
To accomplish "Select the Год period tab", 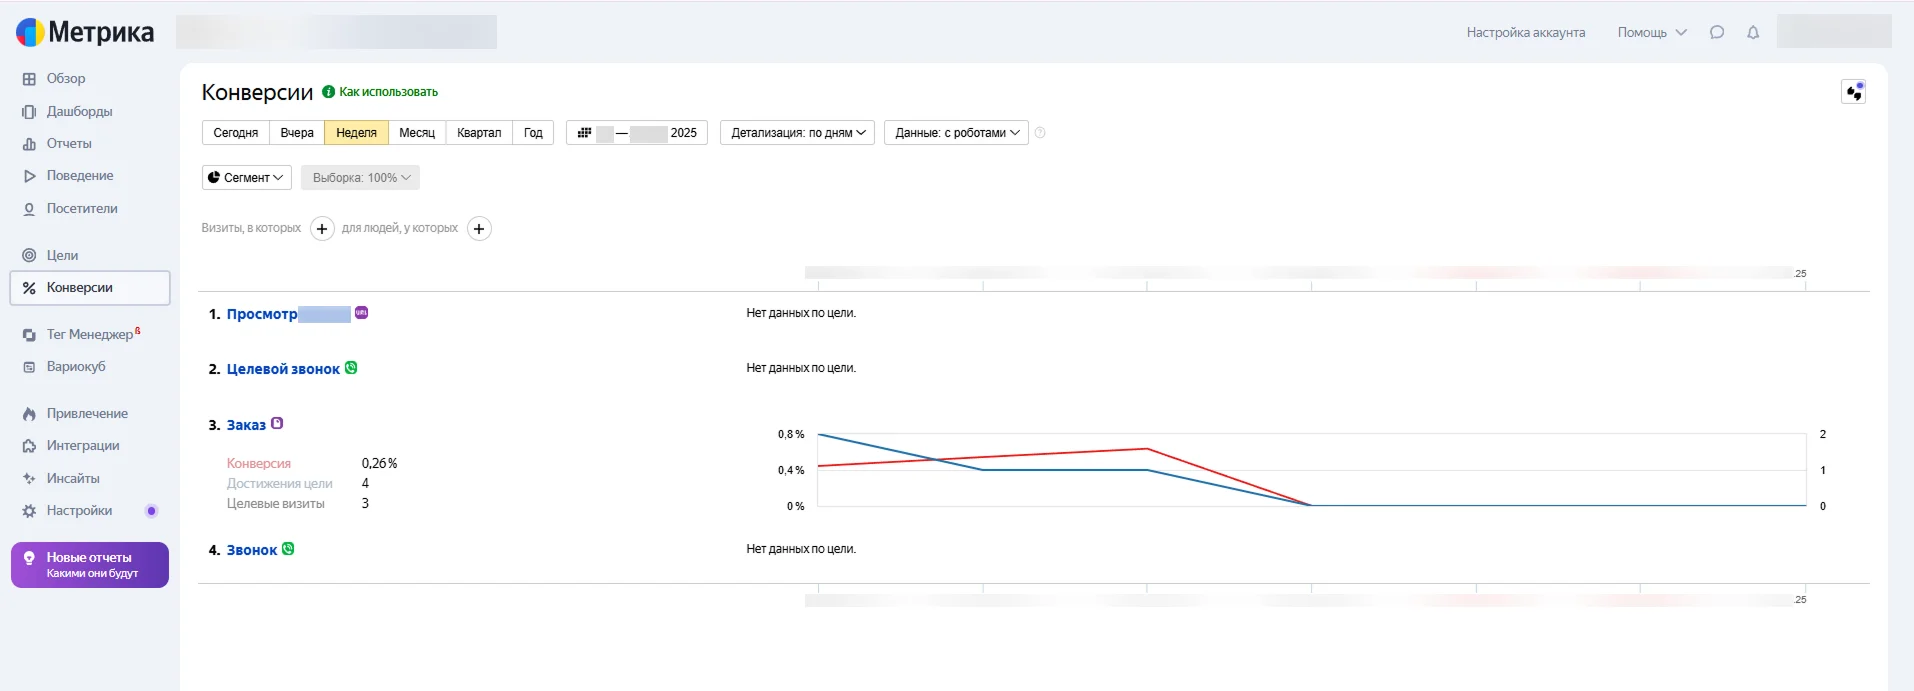I will [533, 133].
